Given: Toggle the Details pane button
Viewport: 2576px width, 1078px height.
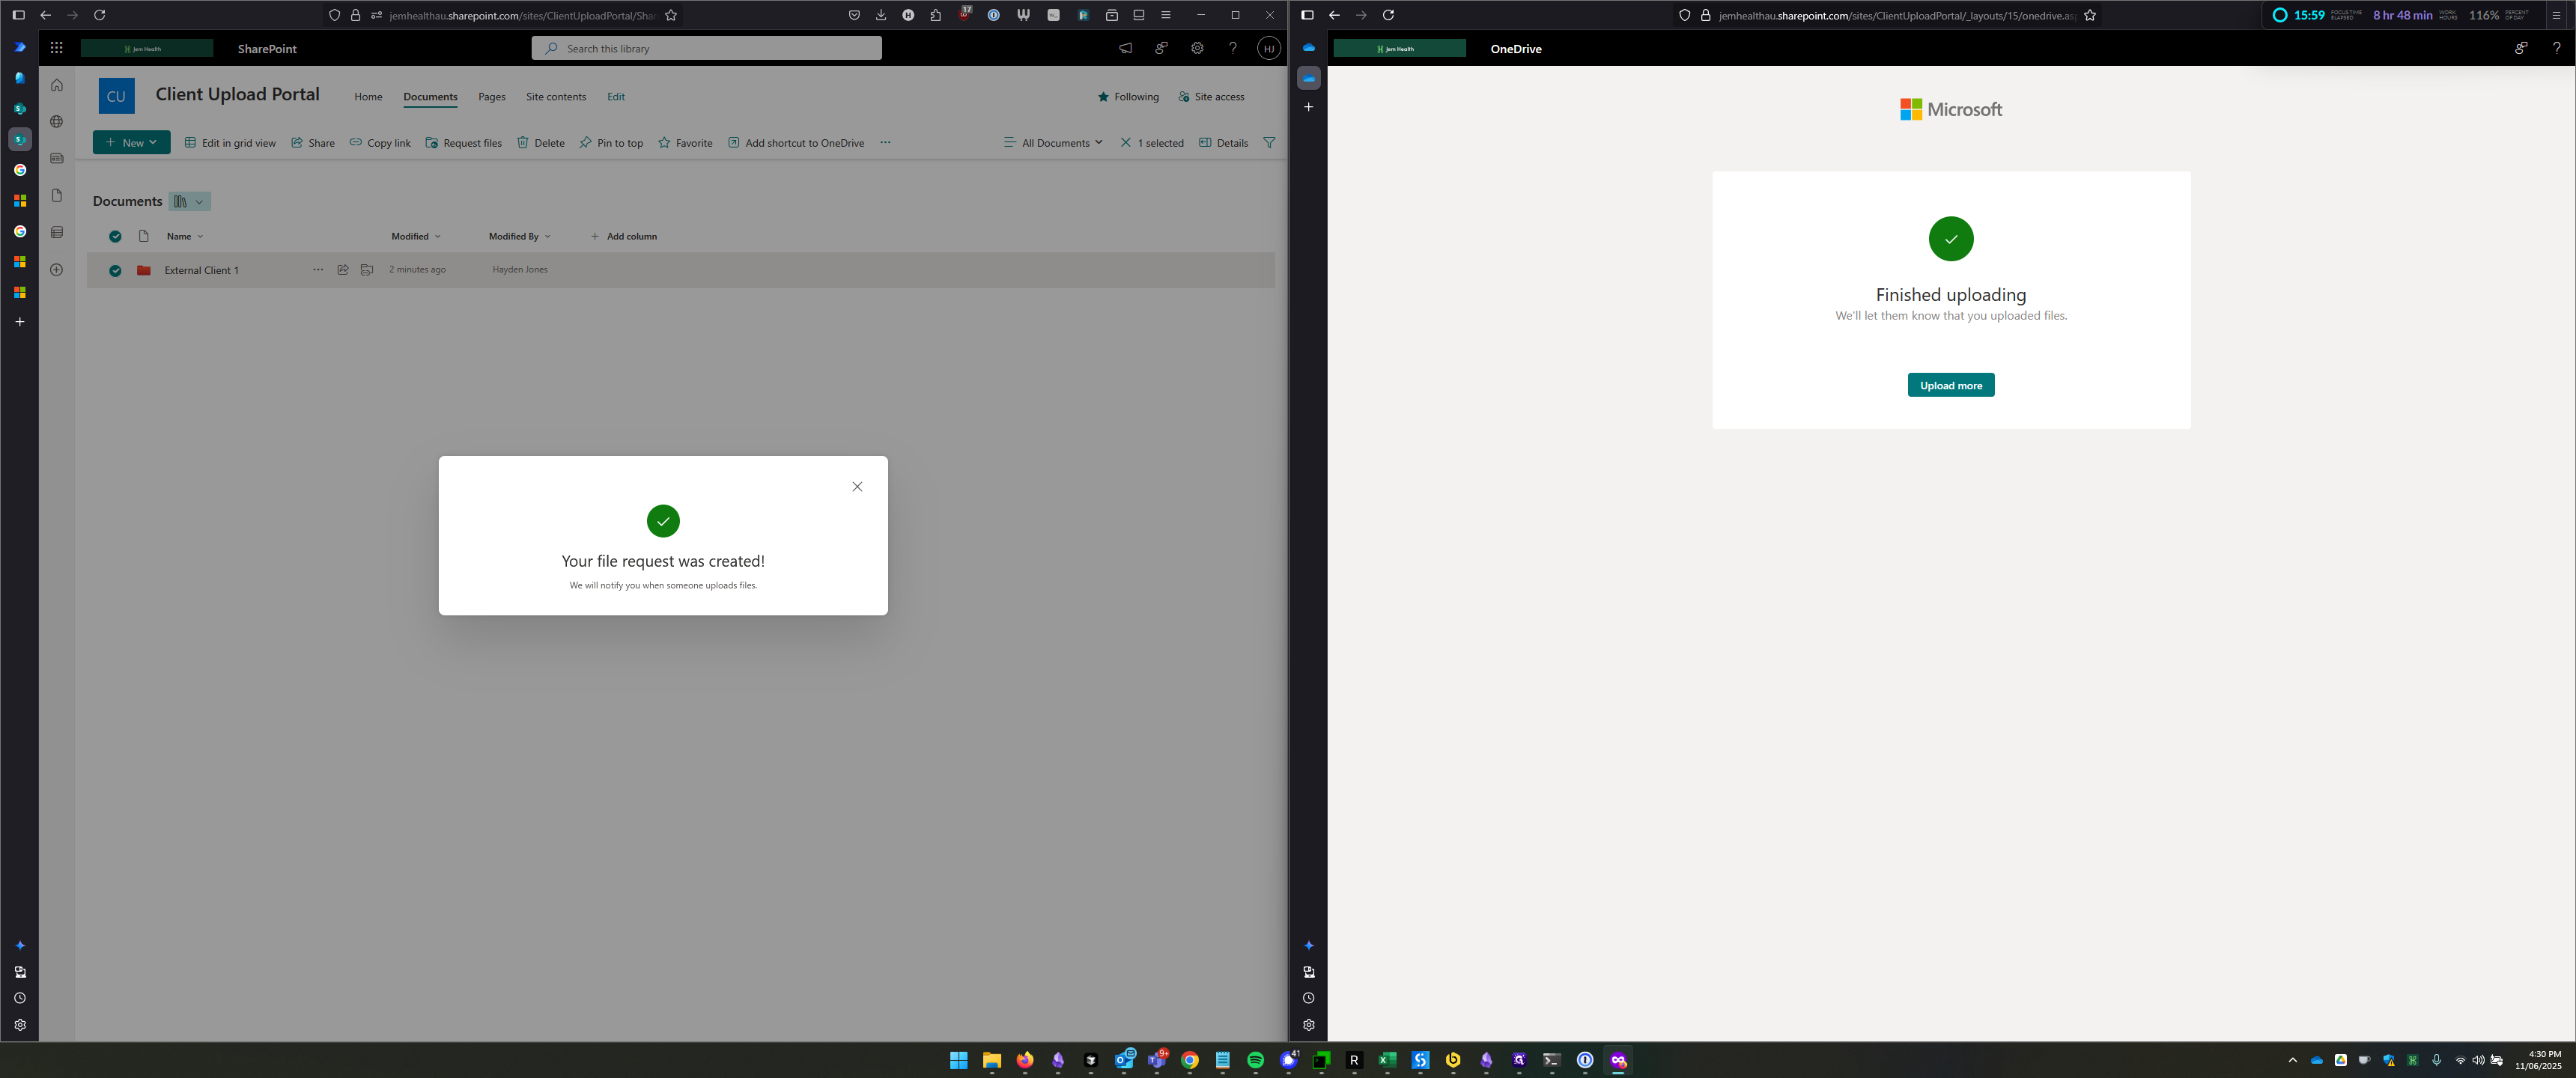Looking at the screenshot, I should coord(1223,143).
